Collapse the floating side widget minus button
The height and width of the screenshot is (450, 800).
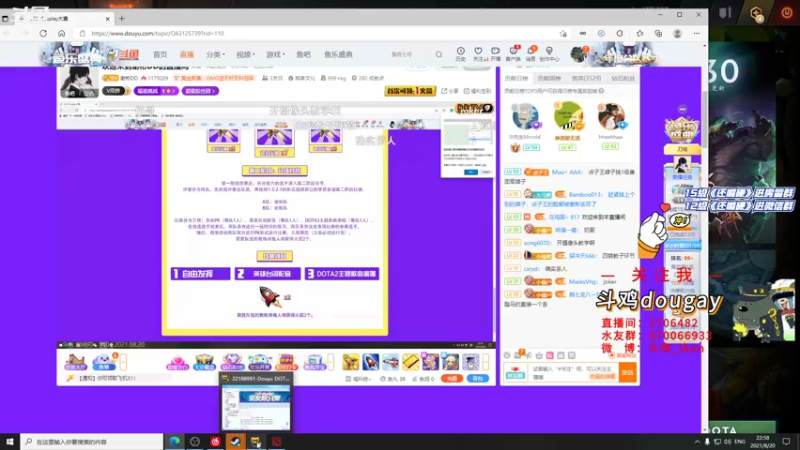682,109
